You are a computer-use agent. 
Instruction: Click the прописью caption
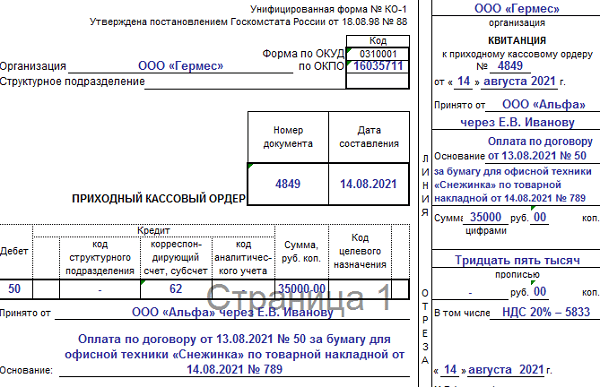pyautogui.click(x=517, y=274)
